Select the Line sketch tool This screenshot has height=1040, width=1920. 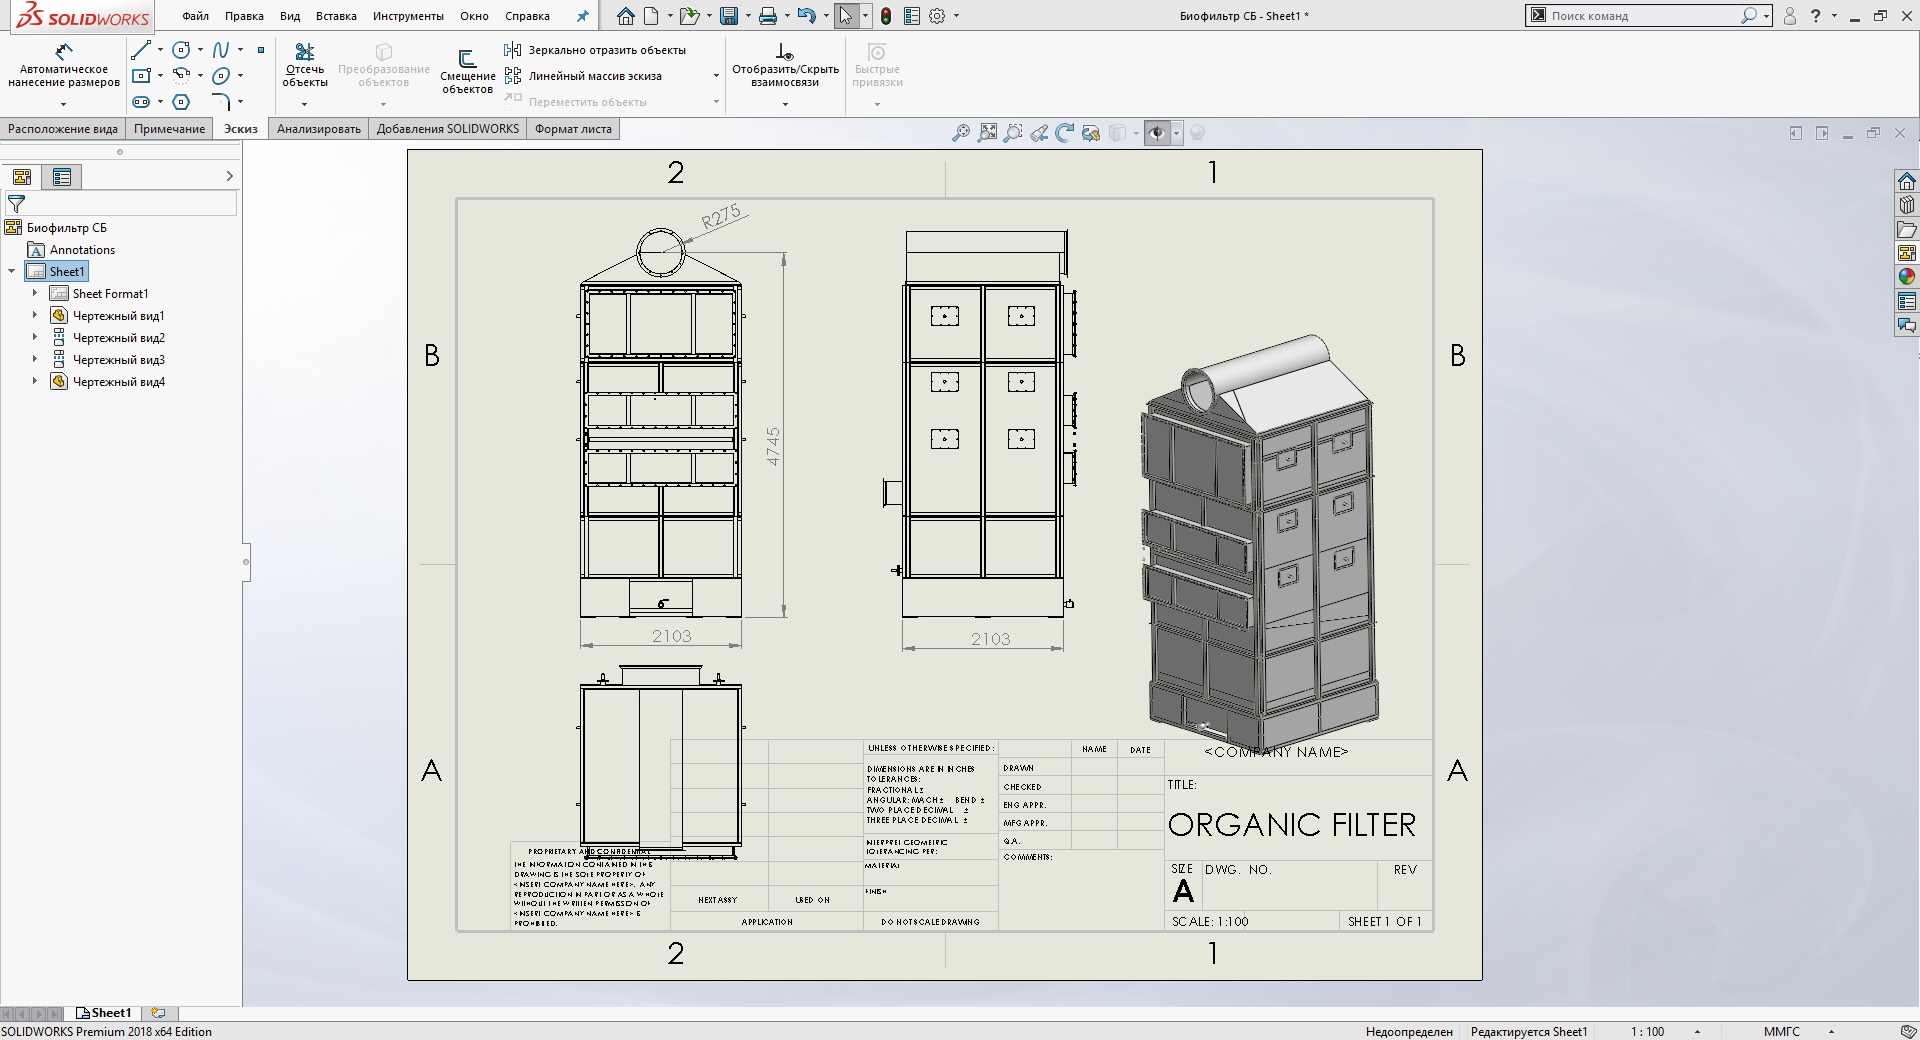click(141, 50)
